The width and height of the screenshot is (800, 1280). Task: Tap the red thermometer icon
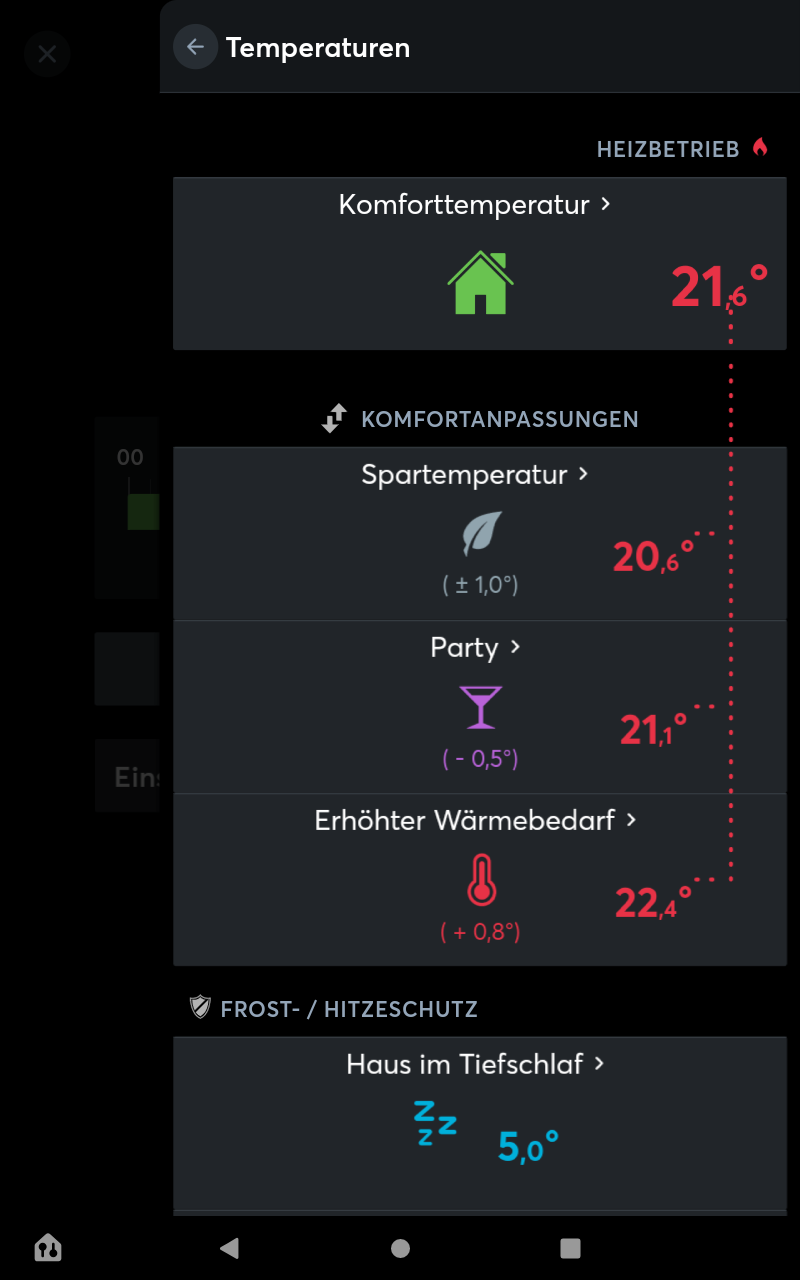point(481,880)
